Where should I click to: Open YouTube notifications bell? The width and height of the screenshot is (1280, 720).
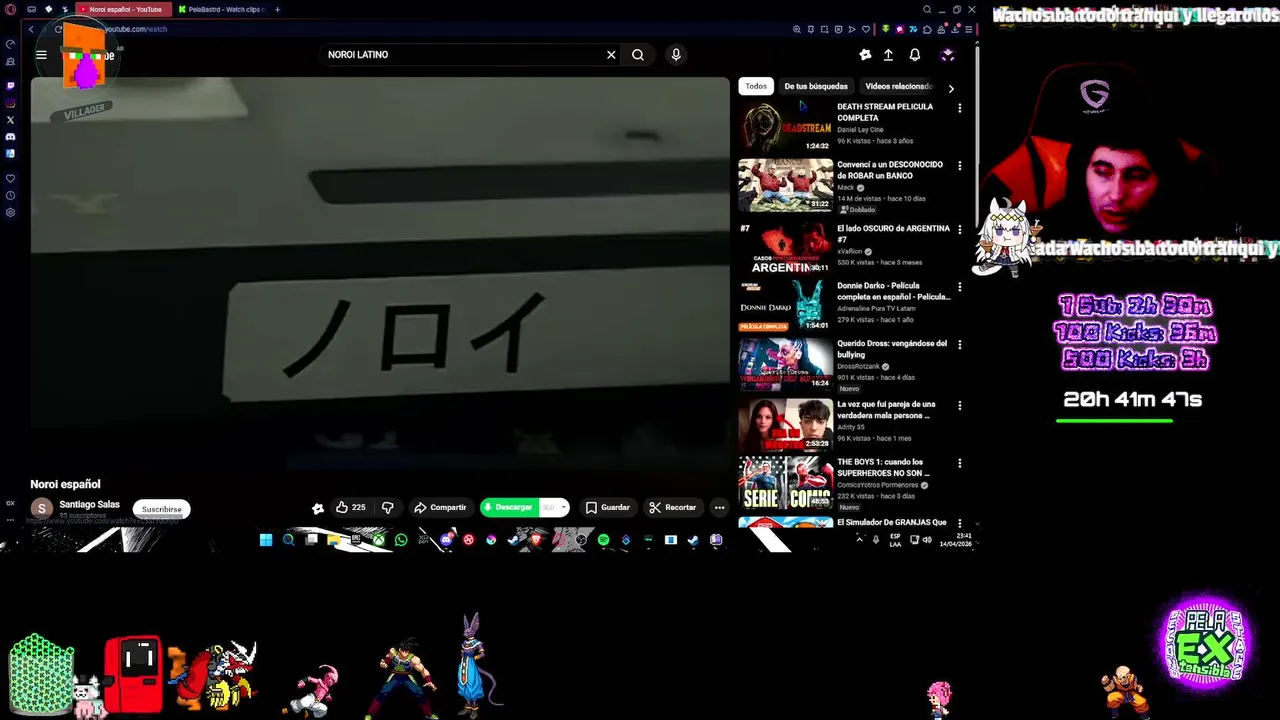click(915, 55)
